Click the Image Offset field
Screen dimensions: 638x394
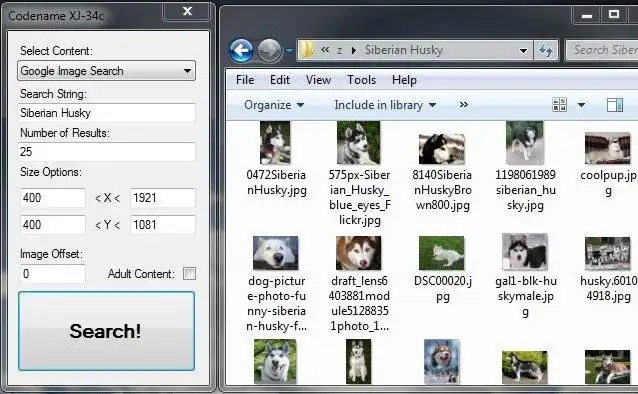[x=53, y=274]
